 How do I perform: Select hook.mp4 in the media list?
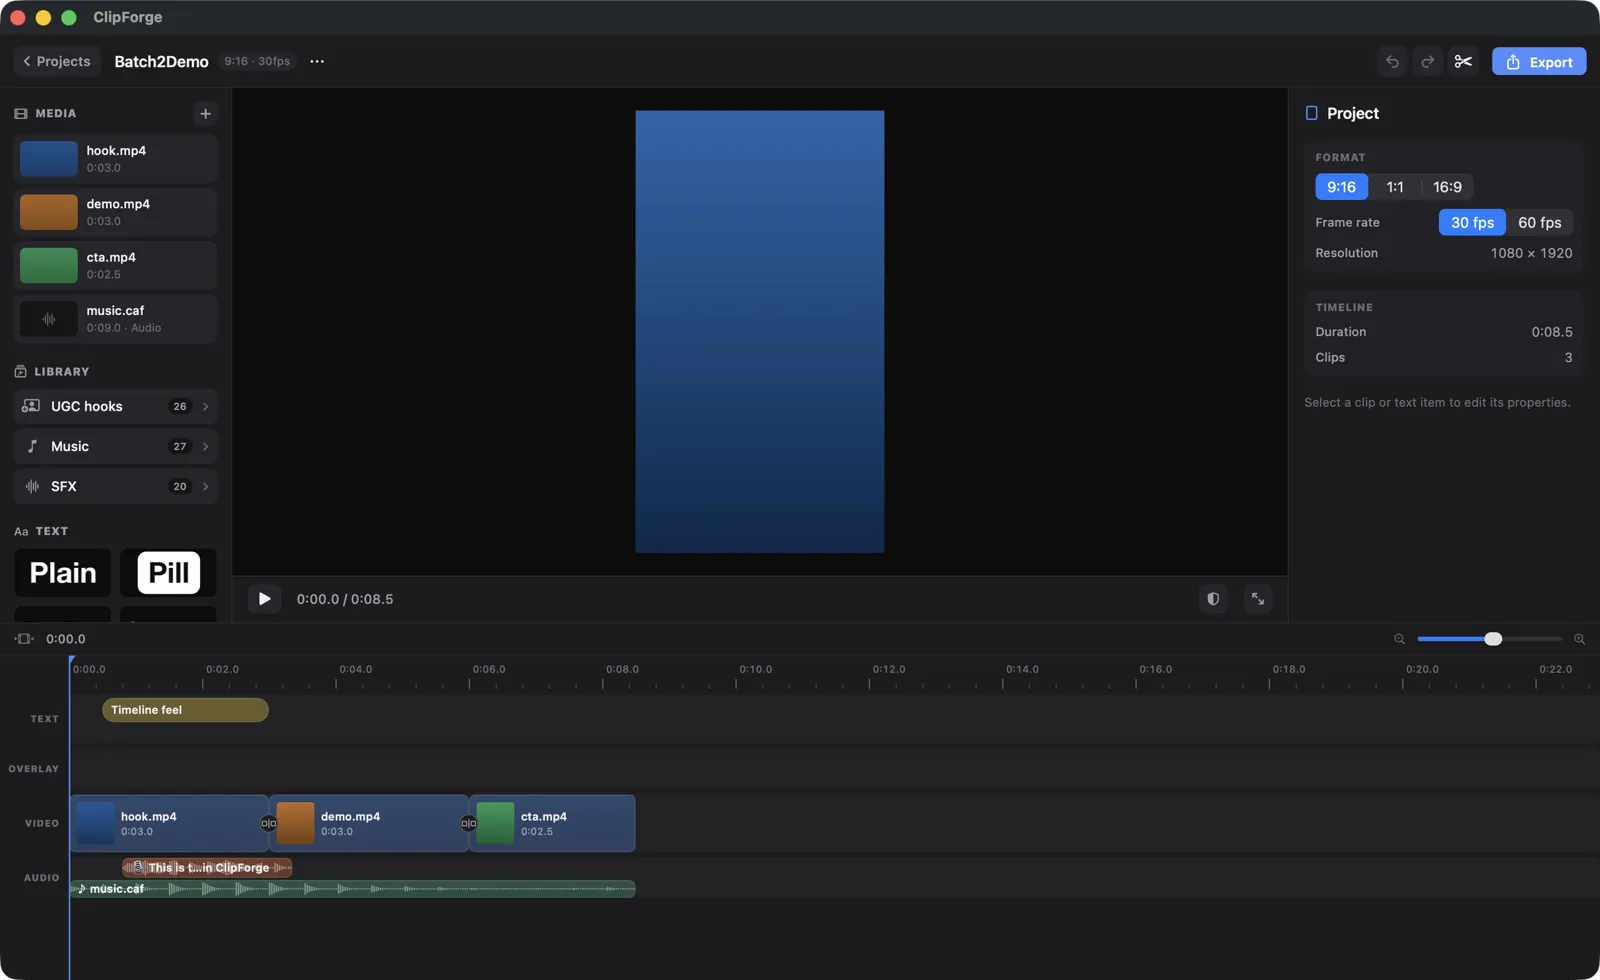tap(115, 159)
